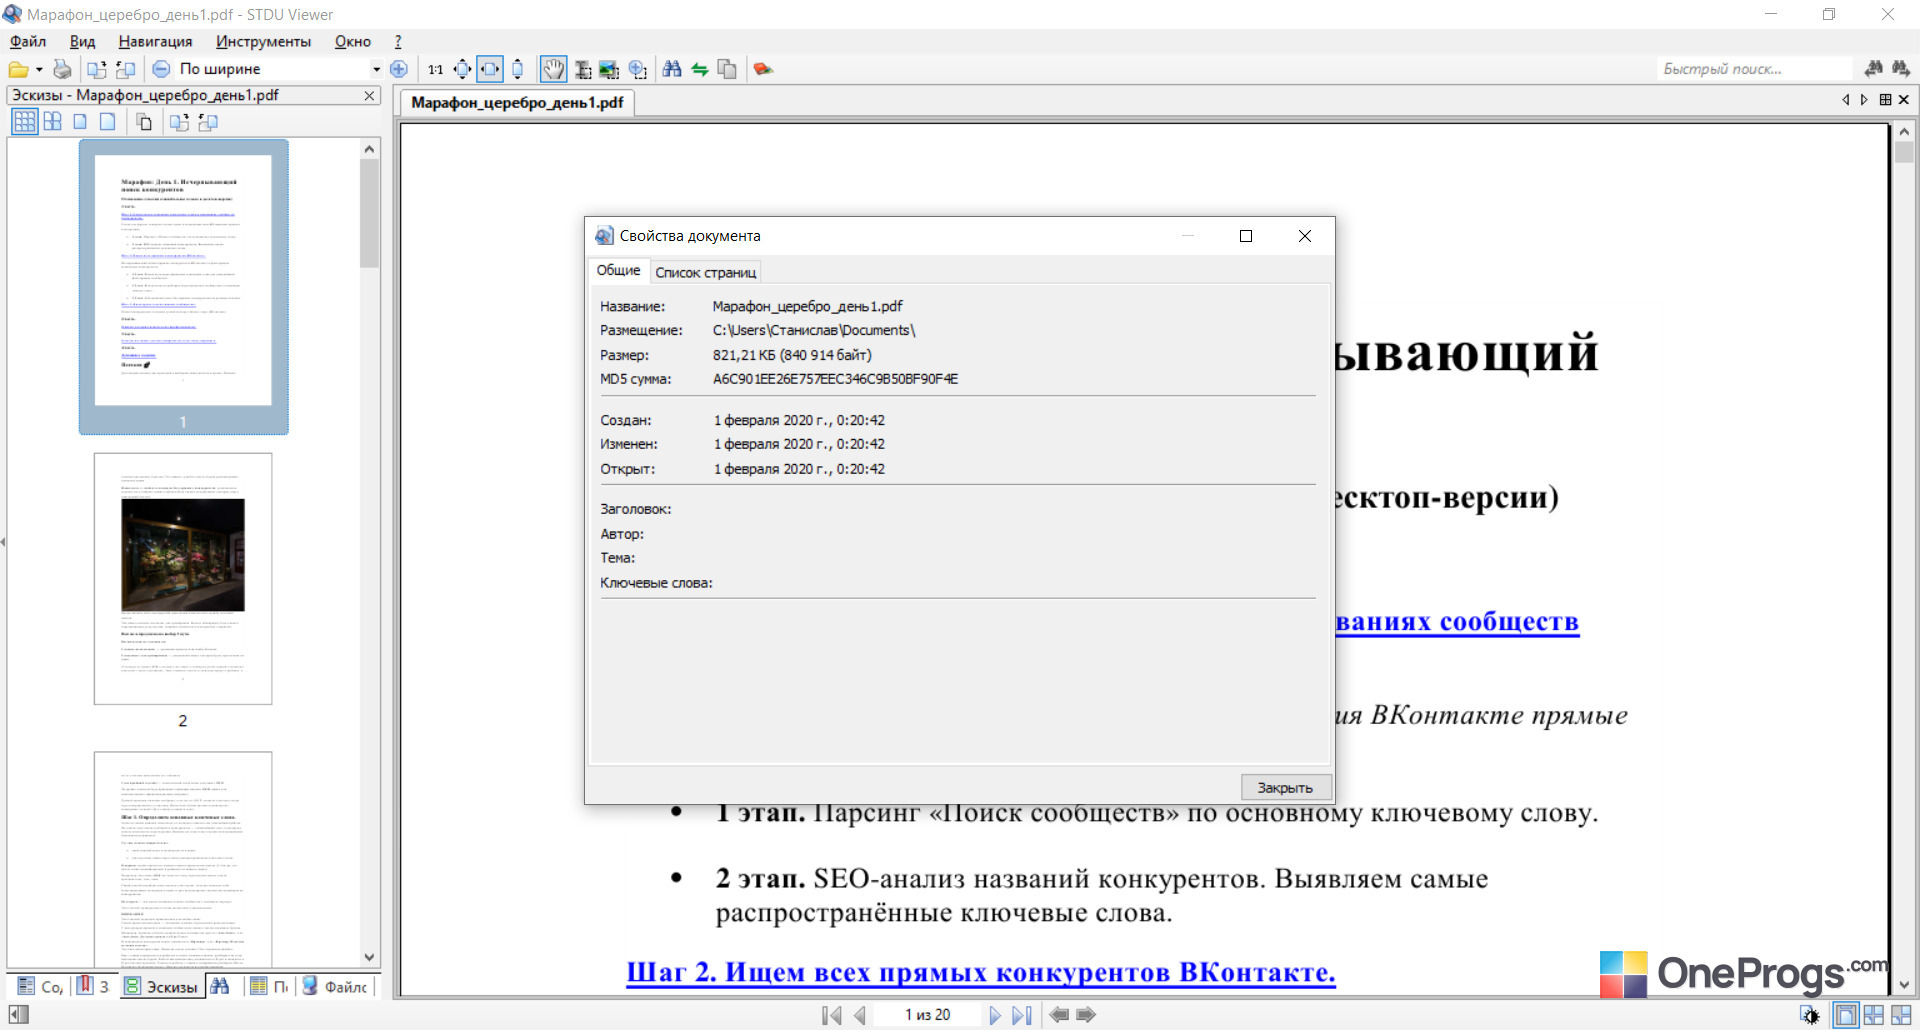Find next match with binoculars icon
This screenshot has width=1920, height=1030.
[x=1900, y=69]
